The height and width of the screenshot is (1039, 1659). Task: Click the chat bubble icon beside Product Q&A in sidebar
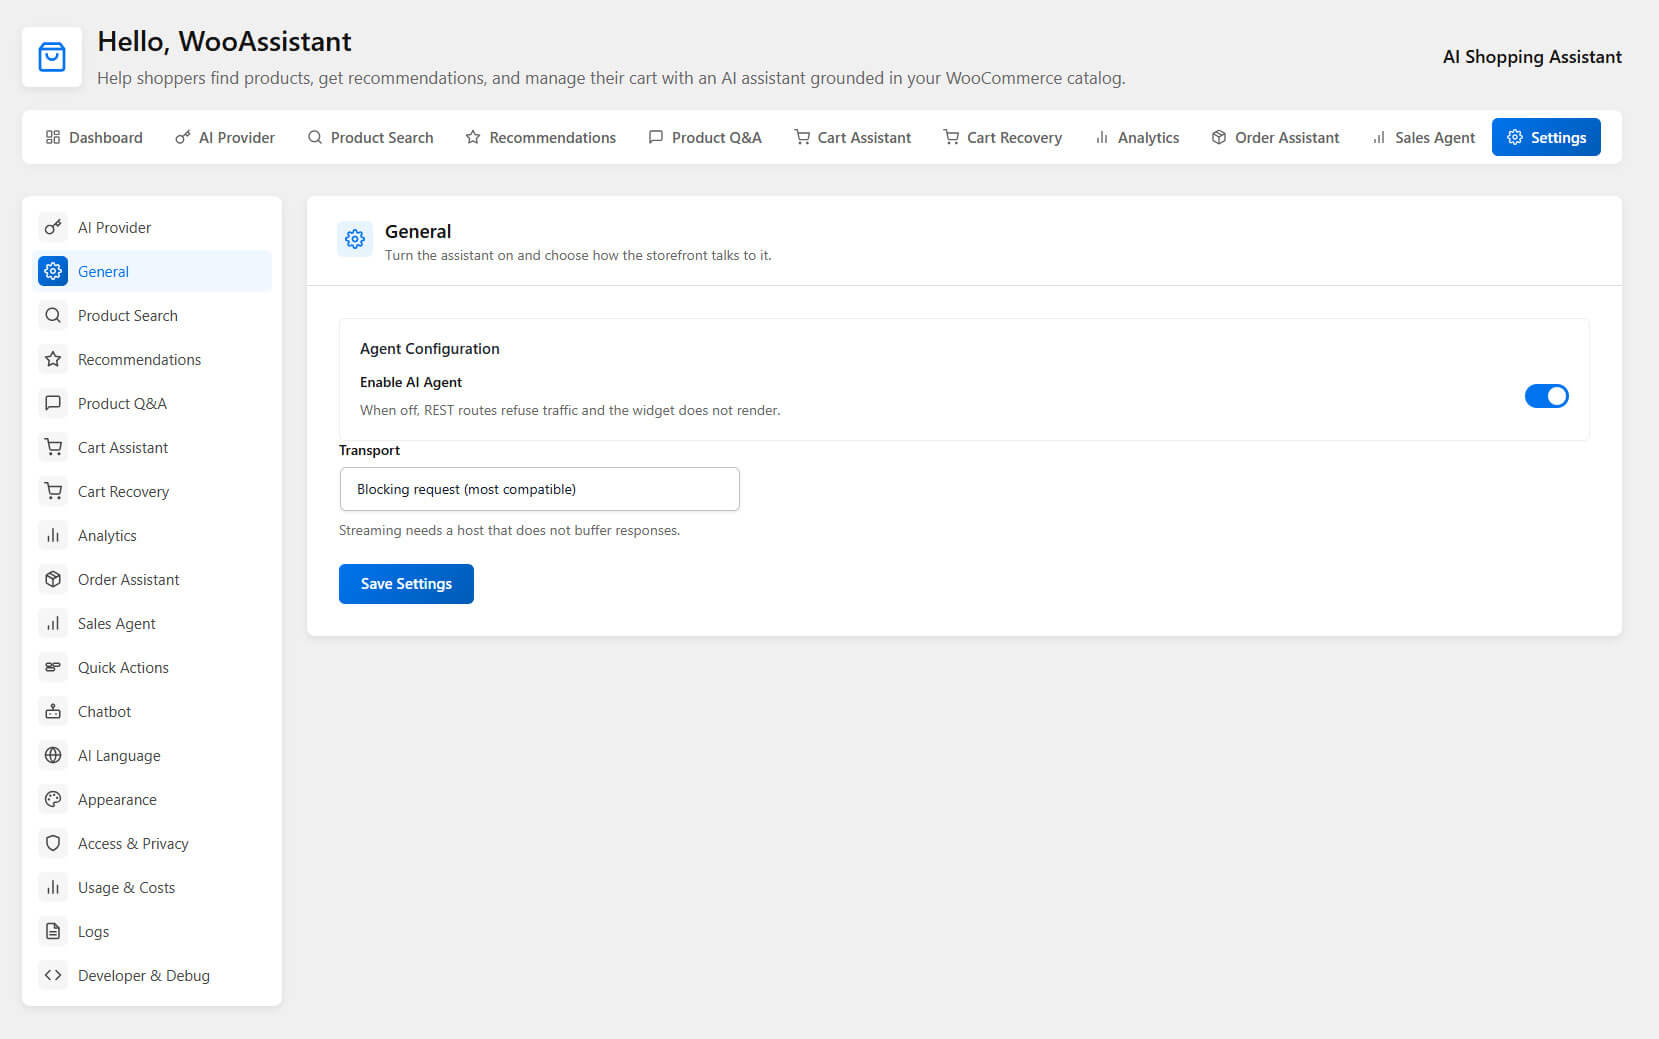pos(53,403)
